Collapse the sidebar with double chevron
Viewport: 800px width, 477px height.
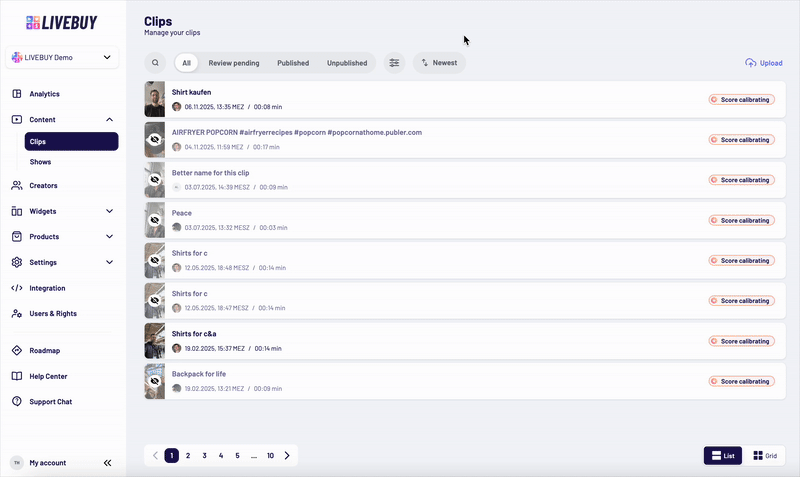pyautogui.click(x=108, y=463)
